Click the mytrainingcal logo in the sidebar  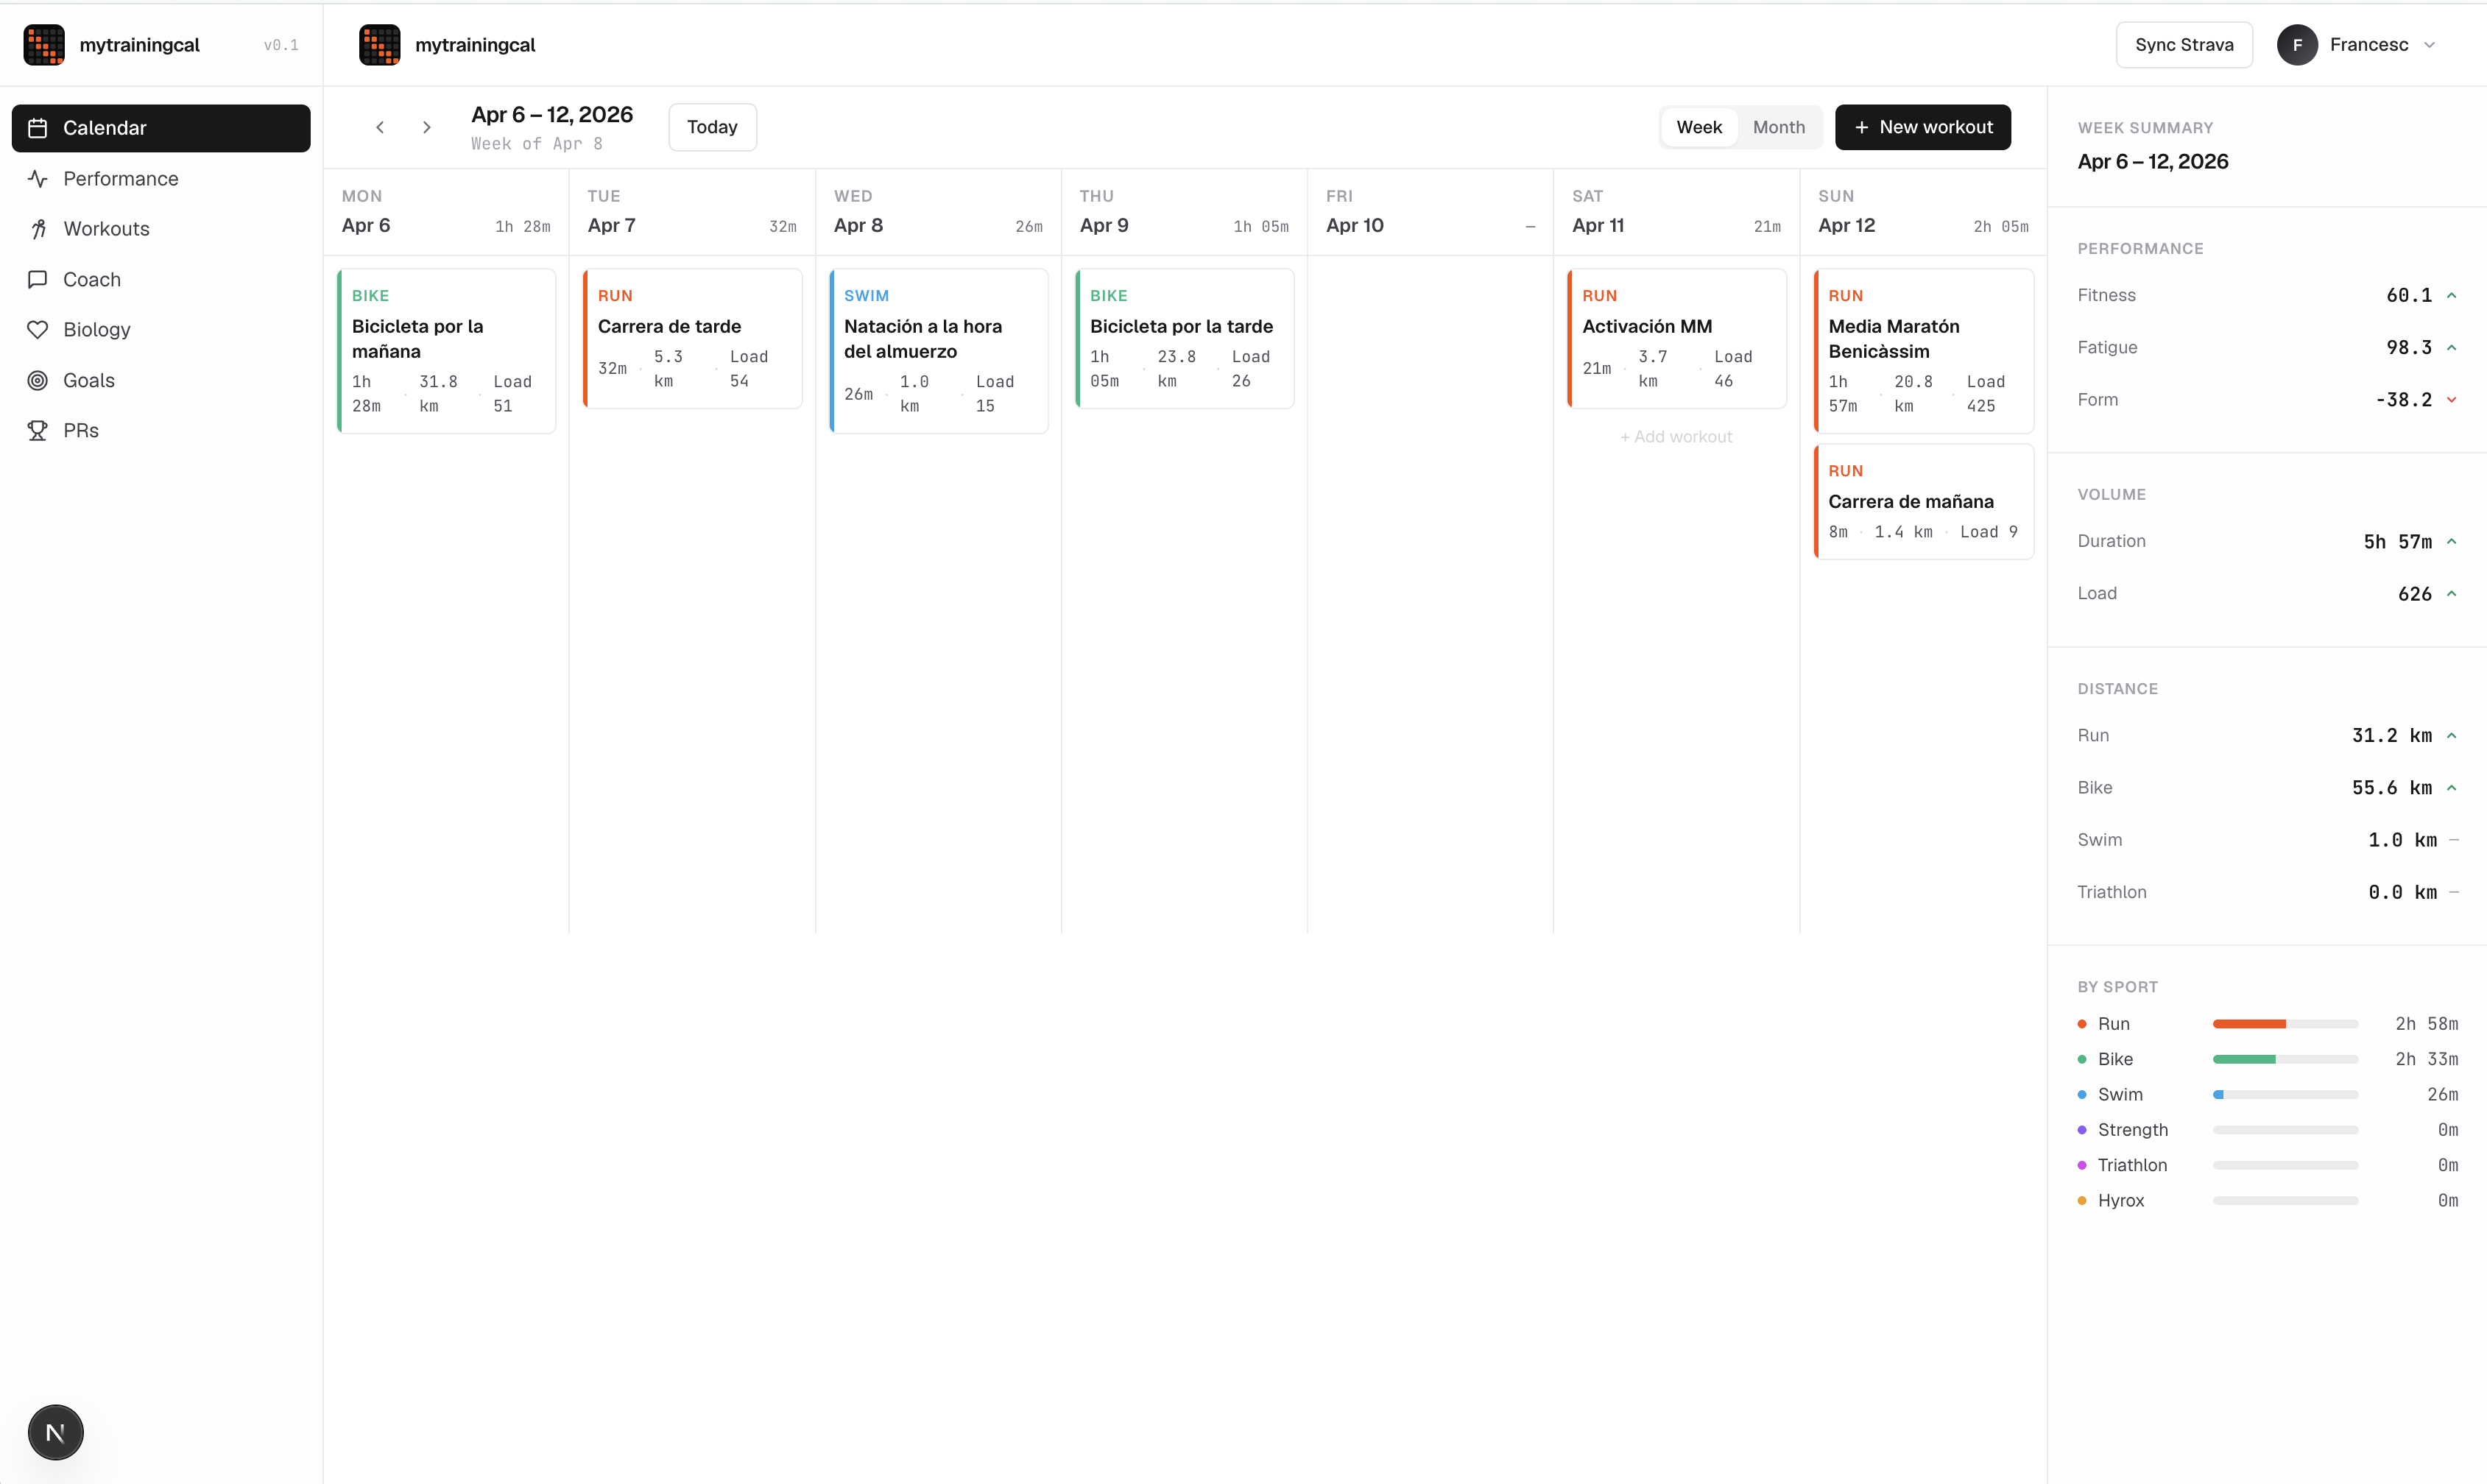click(44, 45)
